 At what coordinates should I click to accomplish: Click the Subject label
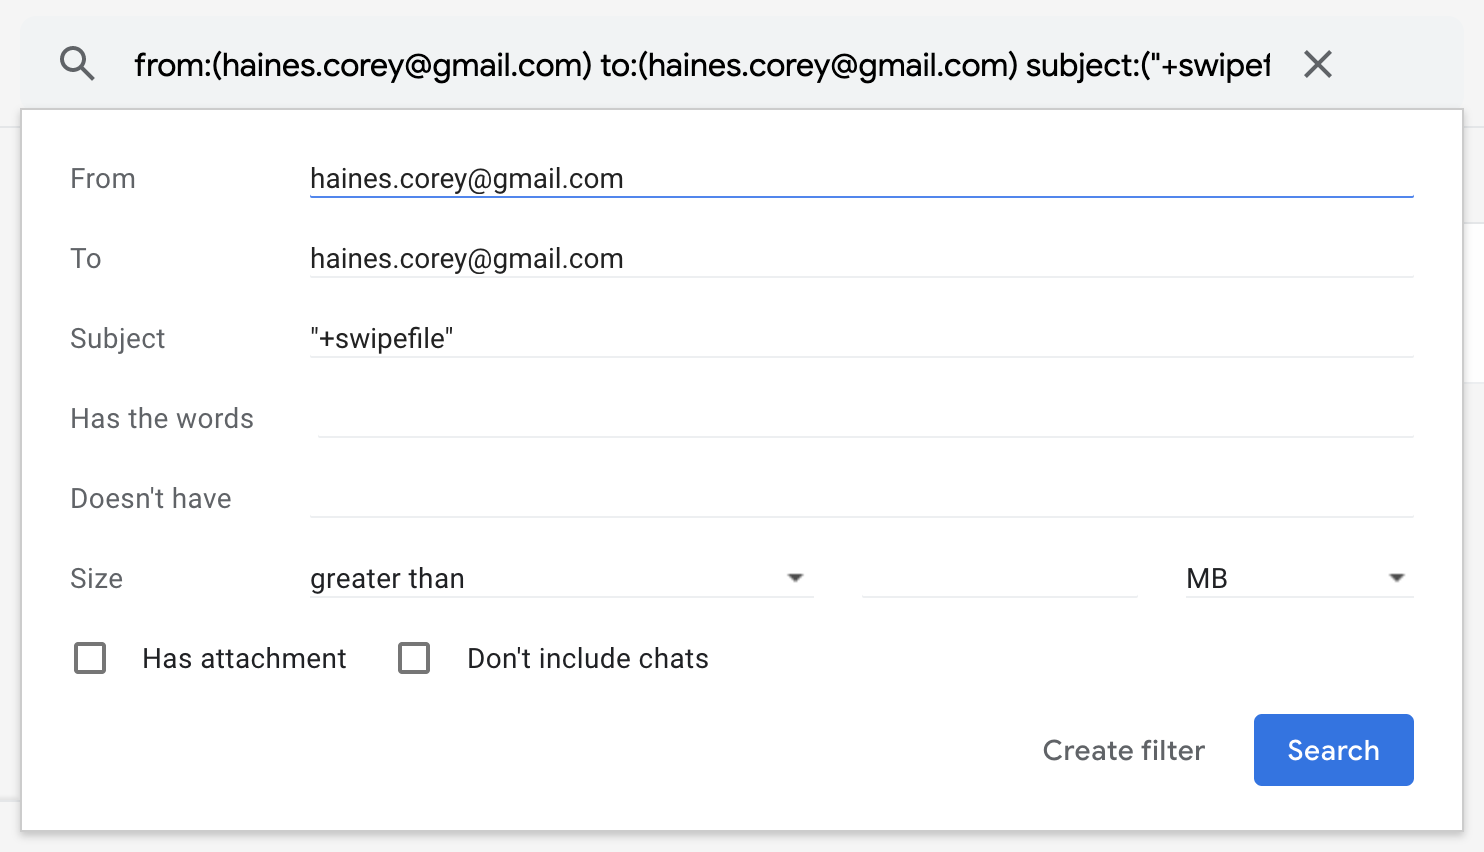tap(117, 338)
